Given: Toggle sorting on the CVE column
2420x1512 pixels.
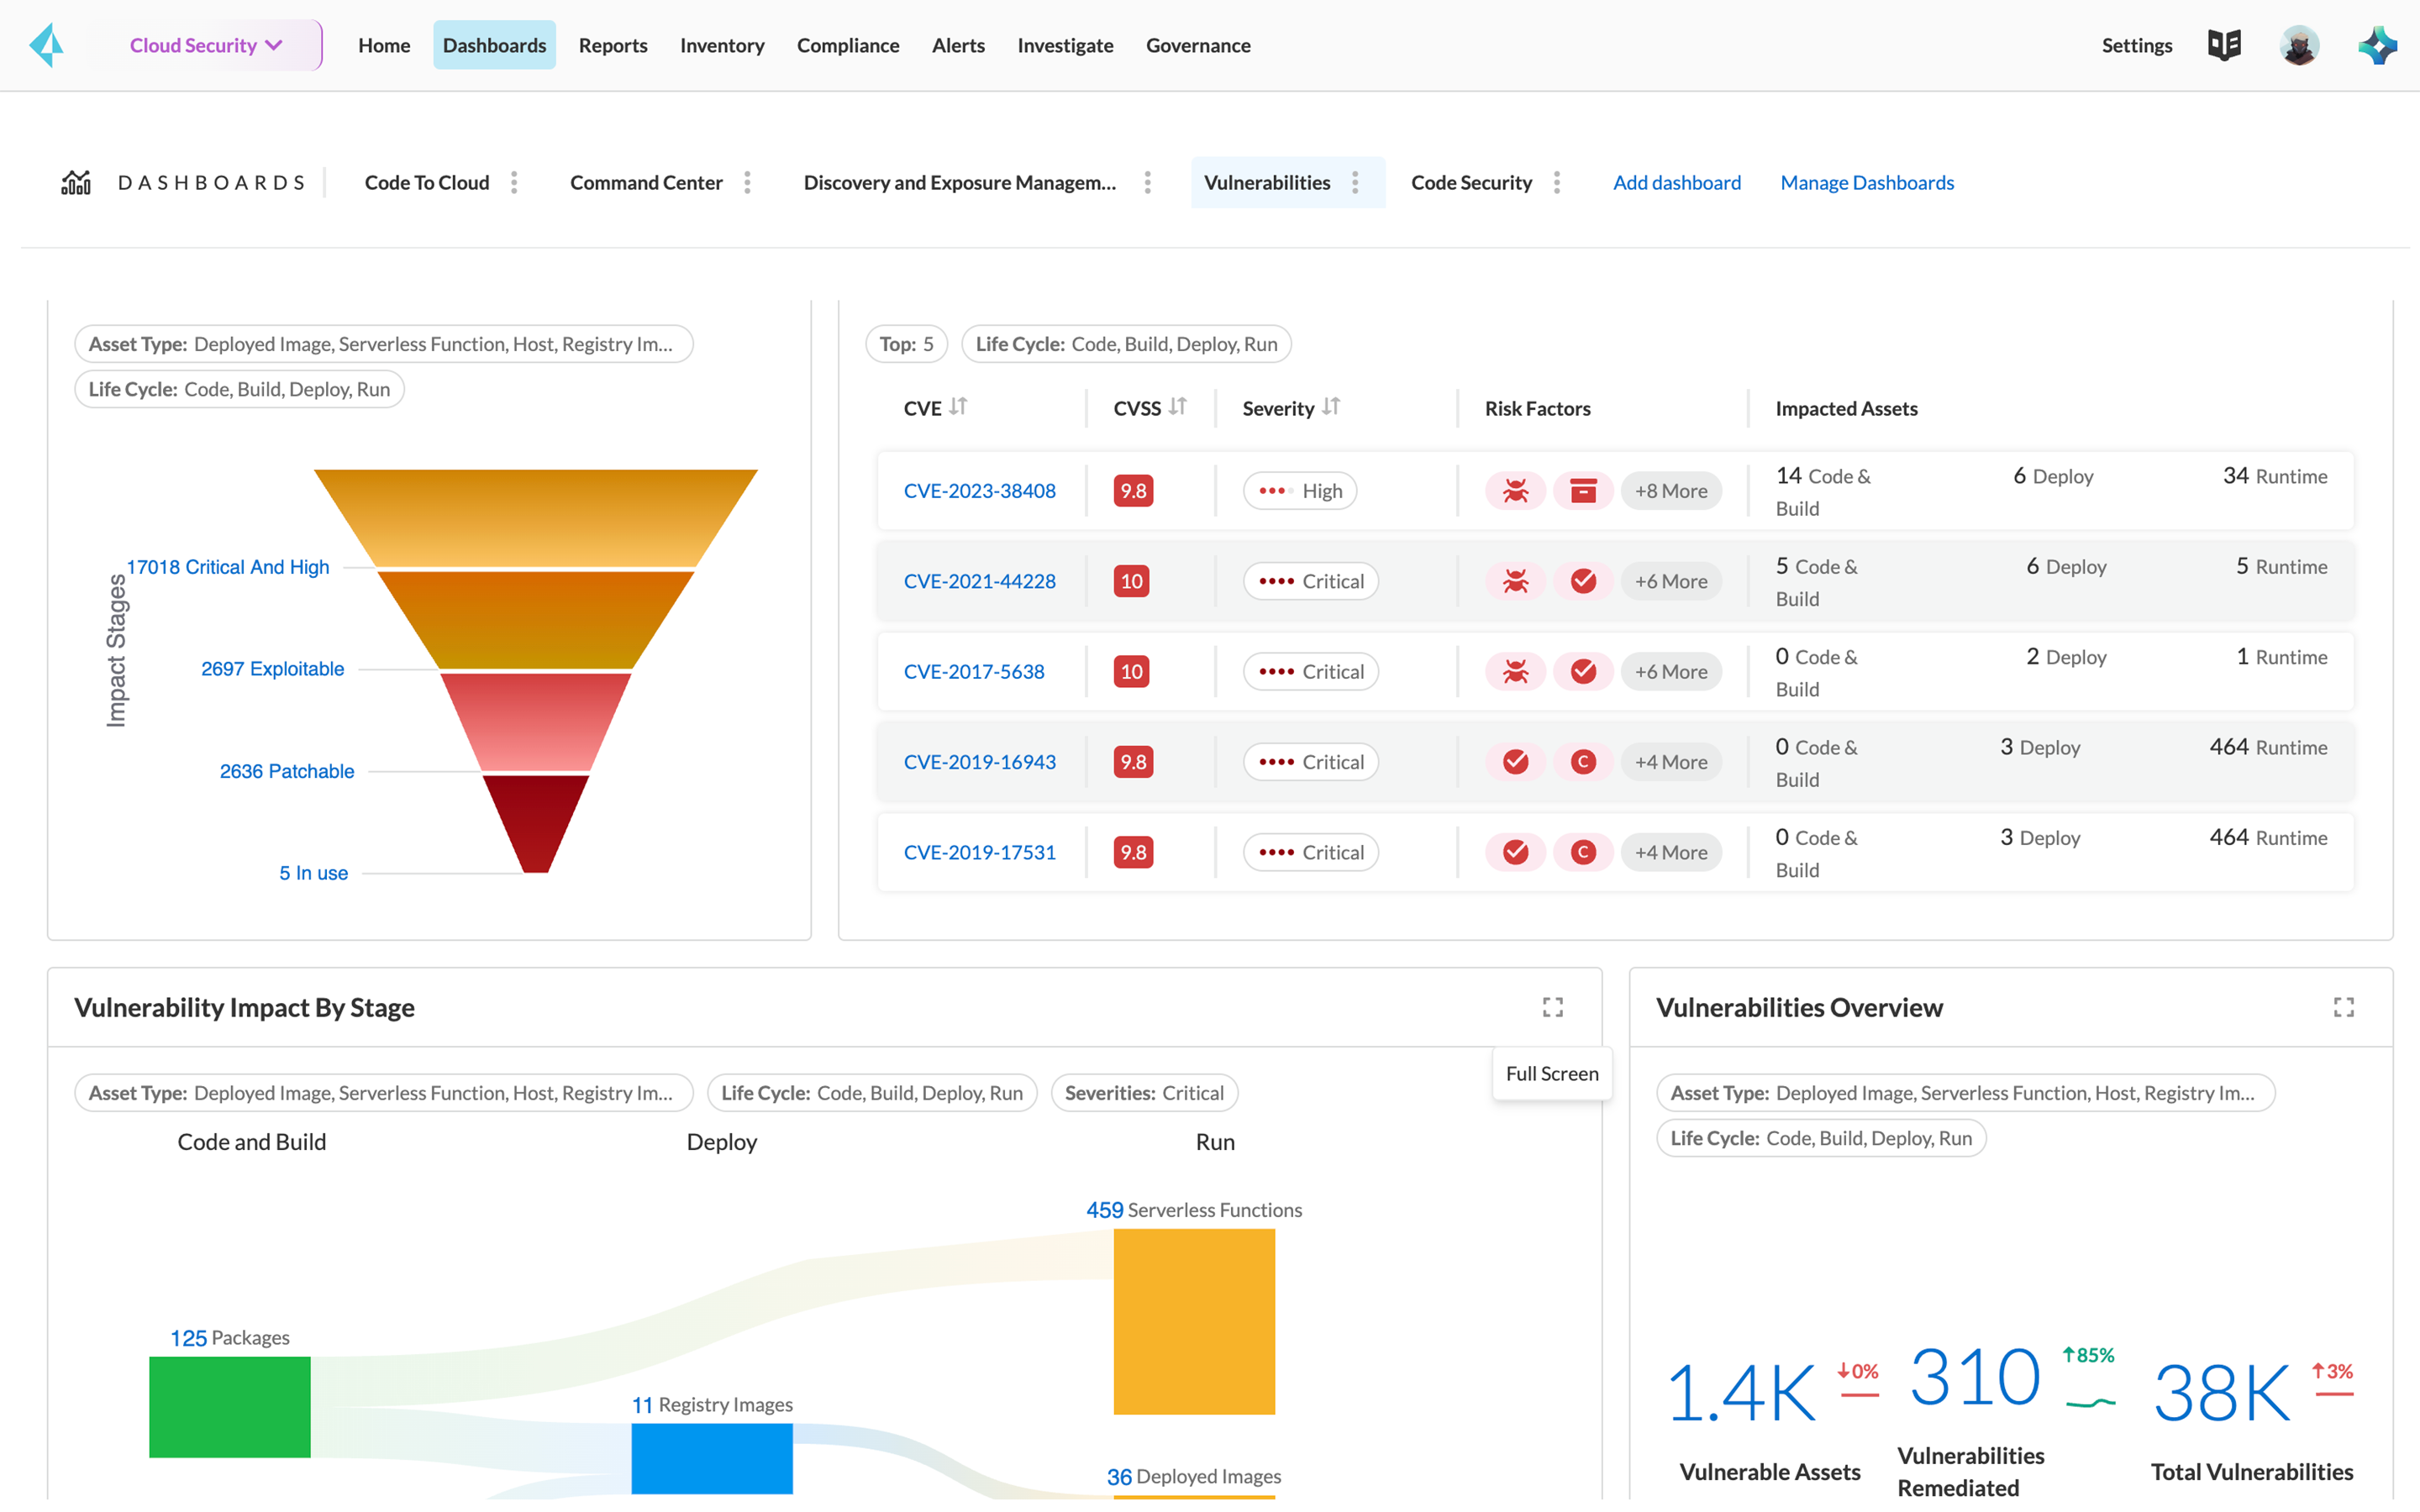Looking at the screenshot, I should [958, 407].
